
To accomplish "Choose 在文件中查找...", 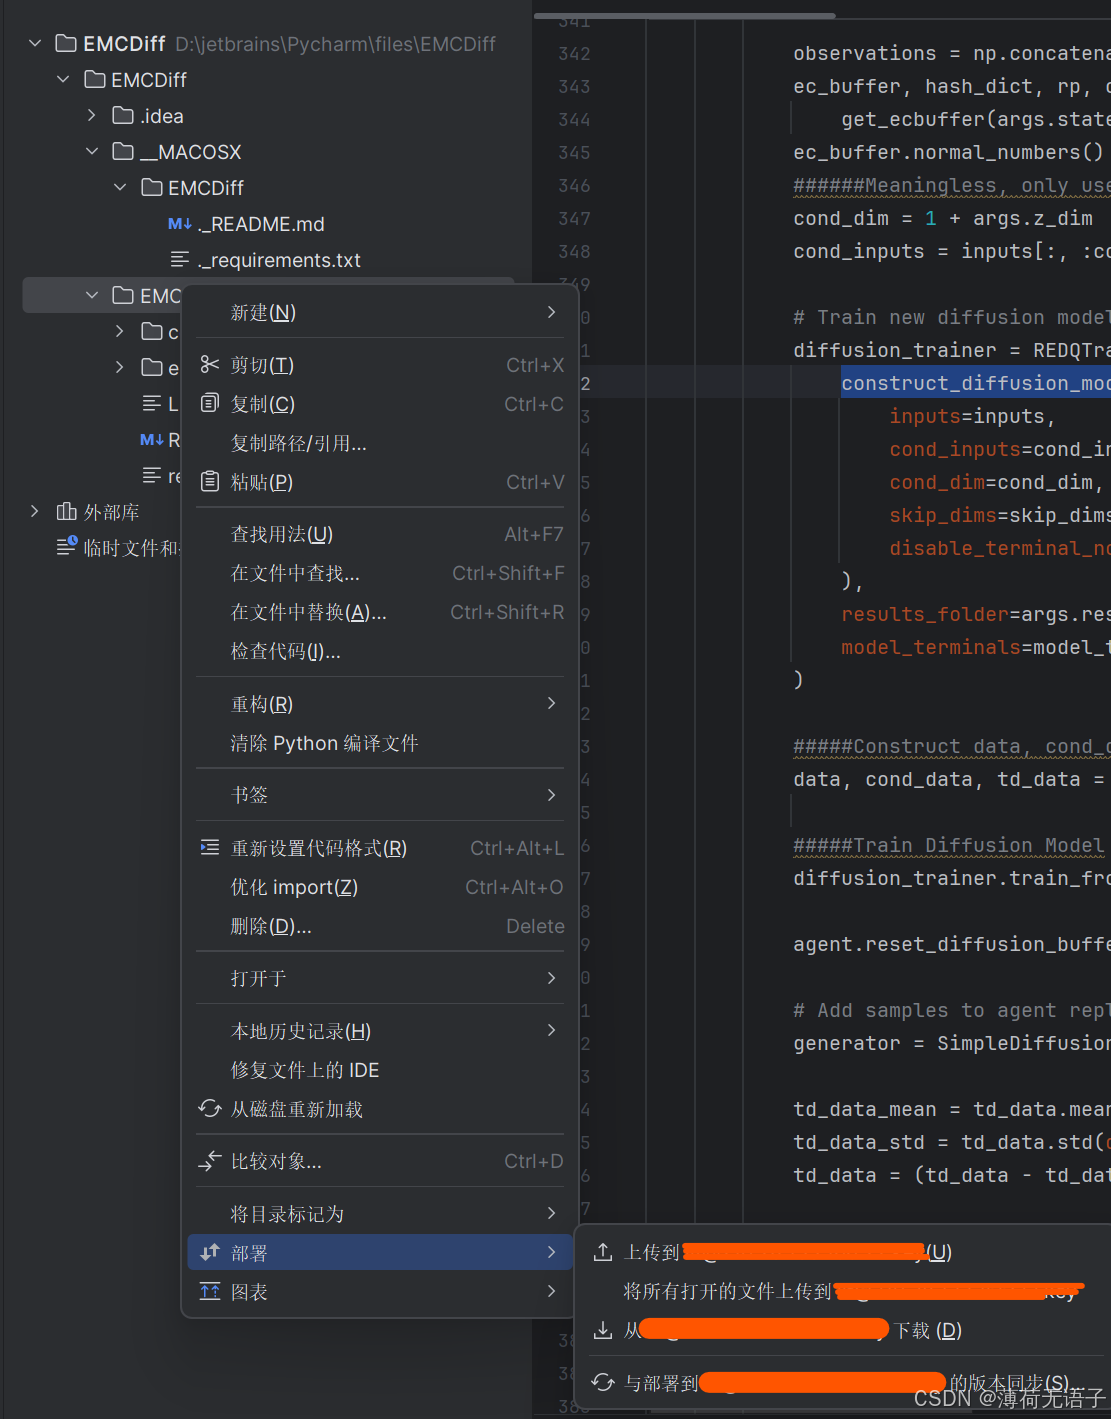I will [380, 573].
